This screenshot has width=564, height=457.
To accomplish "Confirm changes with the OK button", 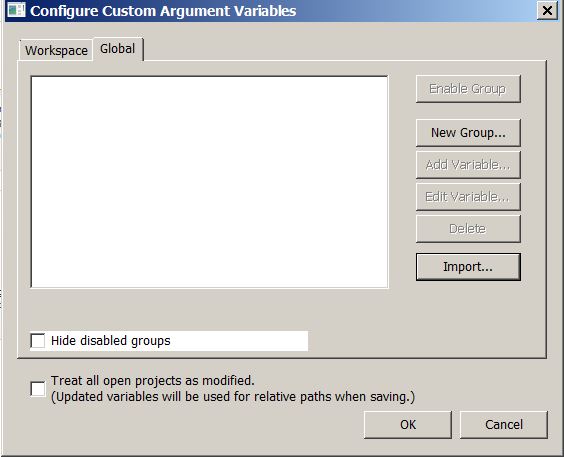I will pyautogui.click(x=408, y=425).
